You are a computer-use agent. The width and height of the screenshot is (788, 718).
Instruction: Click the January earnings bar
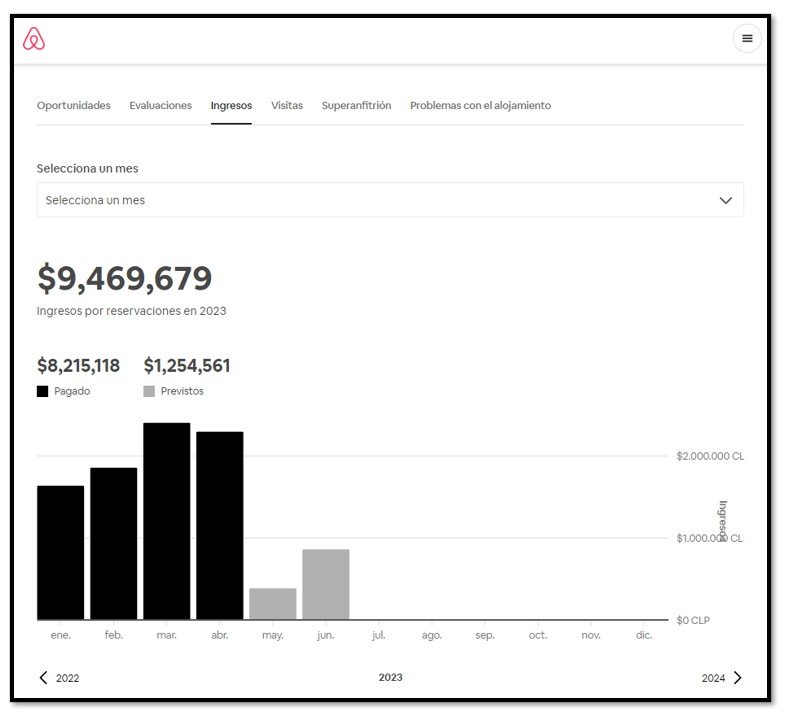pyautogui.click(x=60, y=552)
